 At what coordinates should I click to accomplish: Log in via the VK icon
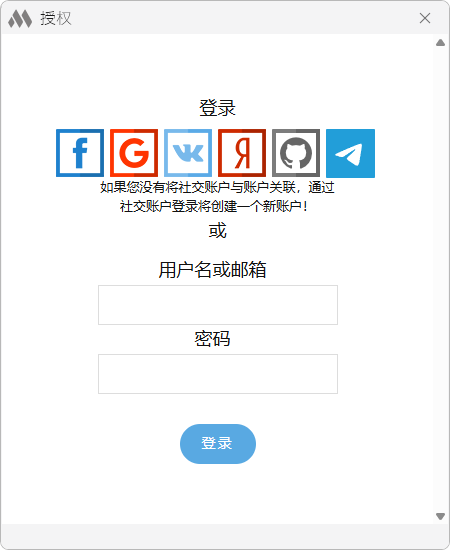(188, 153)
